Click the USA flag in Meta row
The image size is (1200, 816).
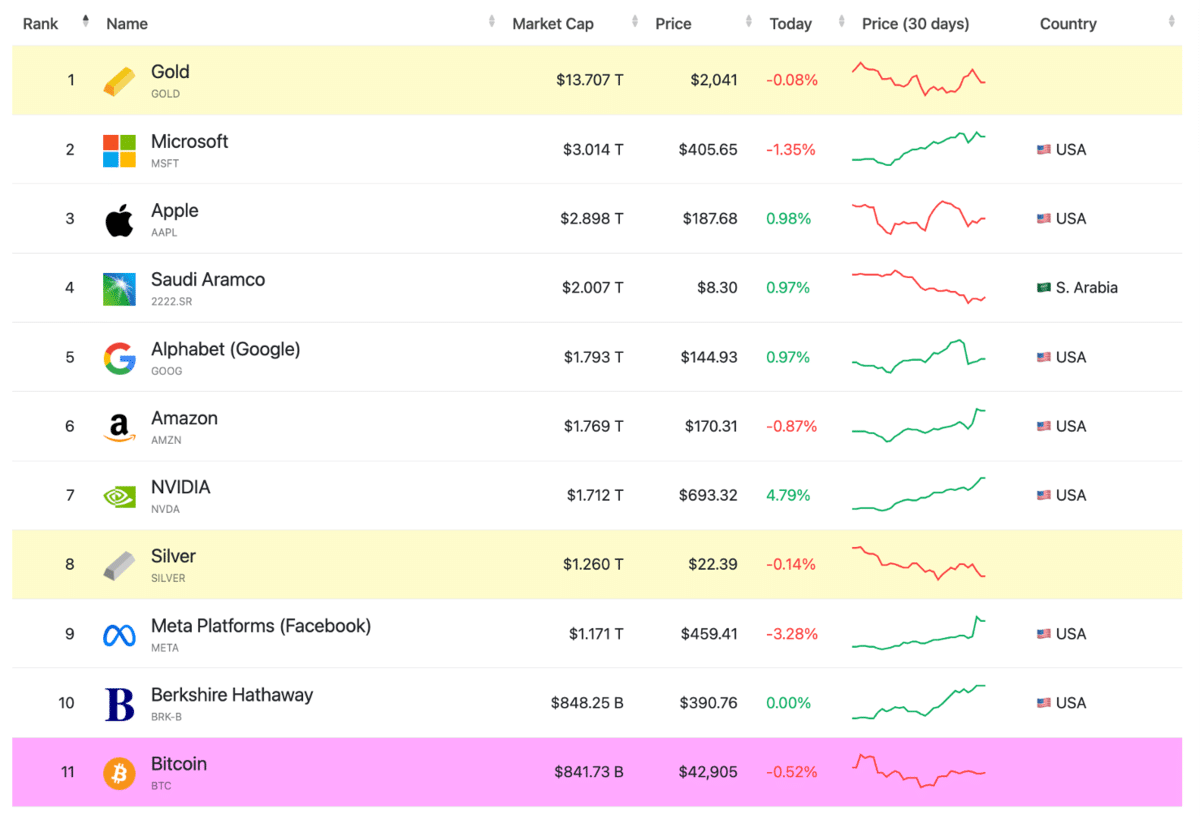(1044, 634)
